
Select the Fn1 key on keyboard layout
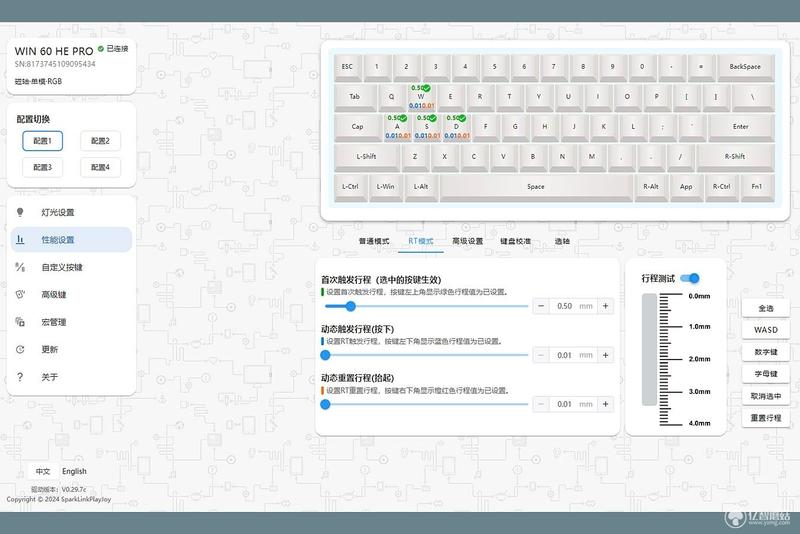click(757, 187)
